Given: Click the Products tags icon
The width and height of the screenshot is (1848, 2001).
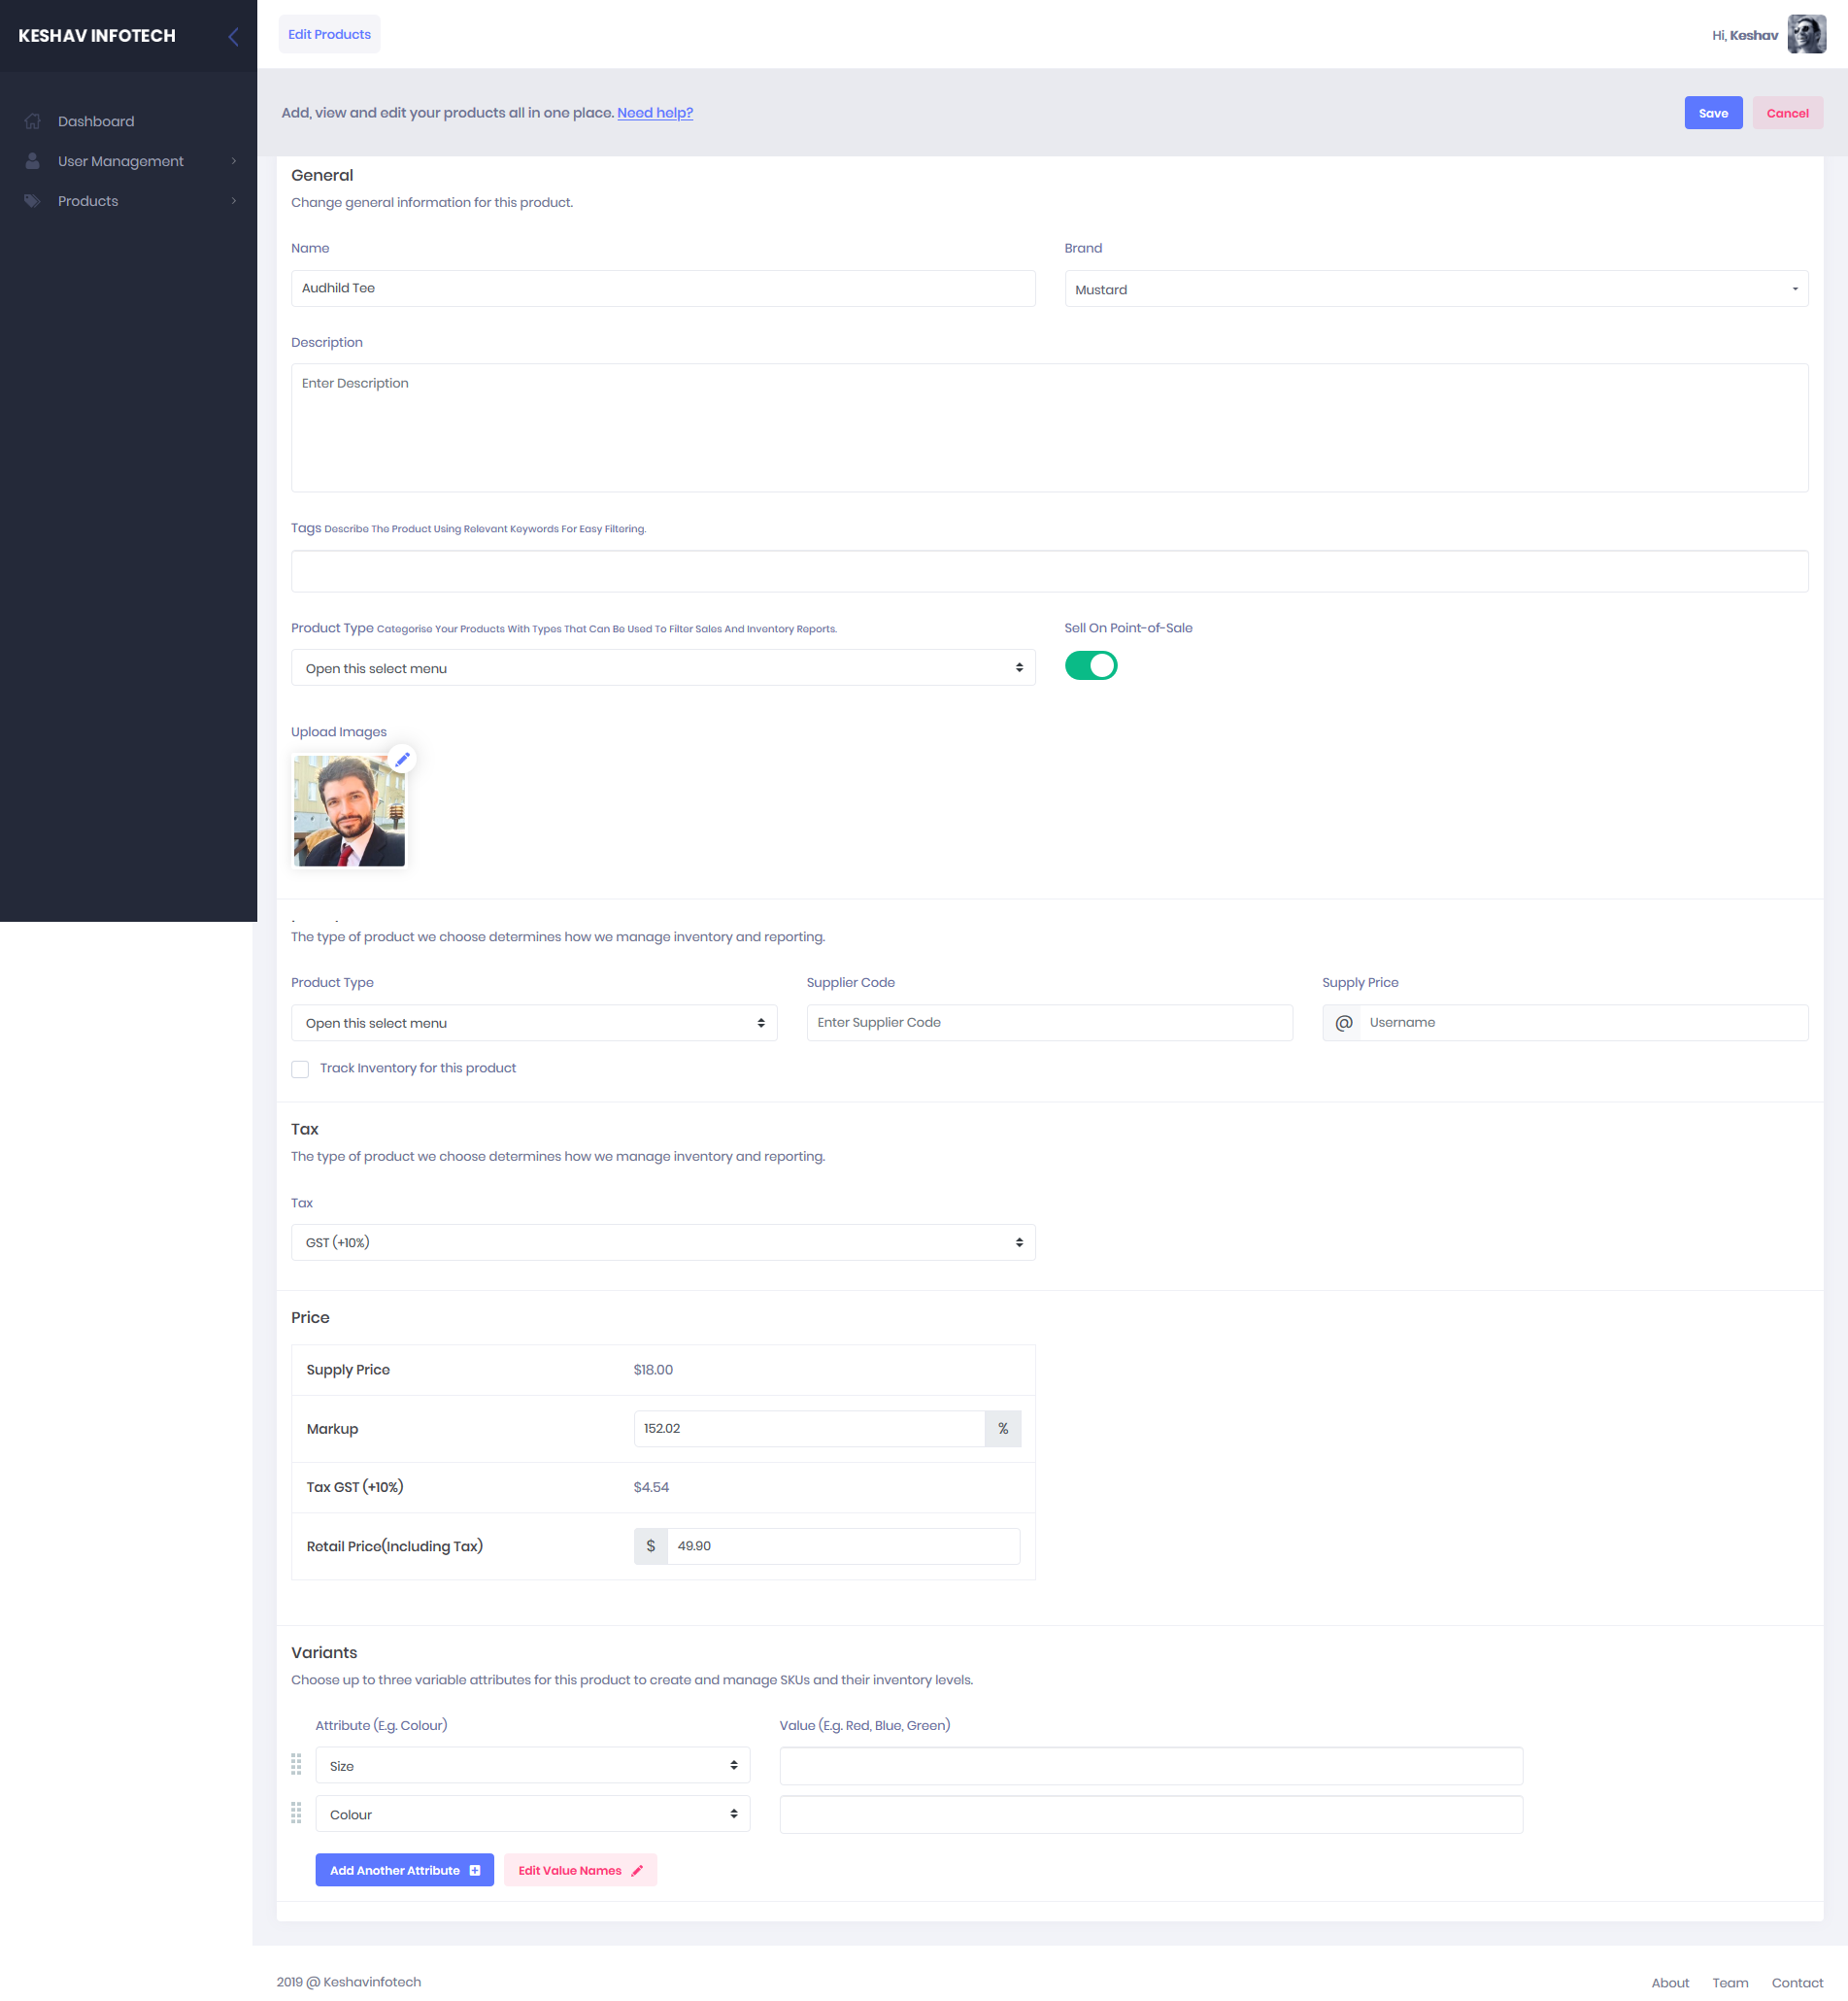Looking at the screenshot, I should pos(32,201).
